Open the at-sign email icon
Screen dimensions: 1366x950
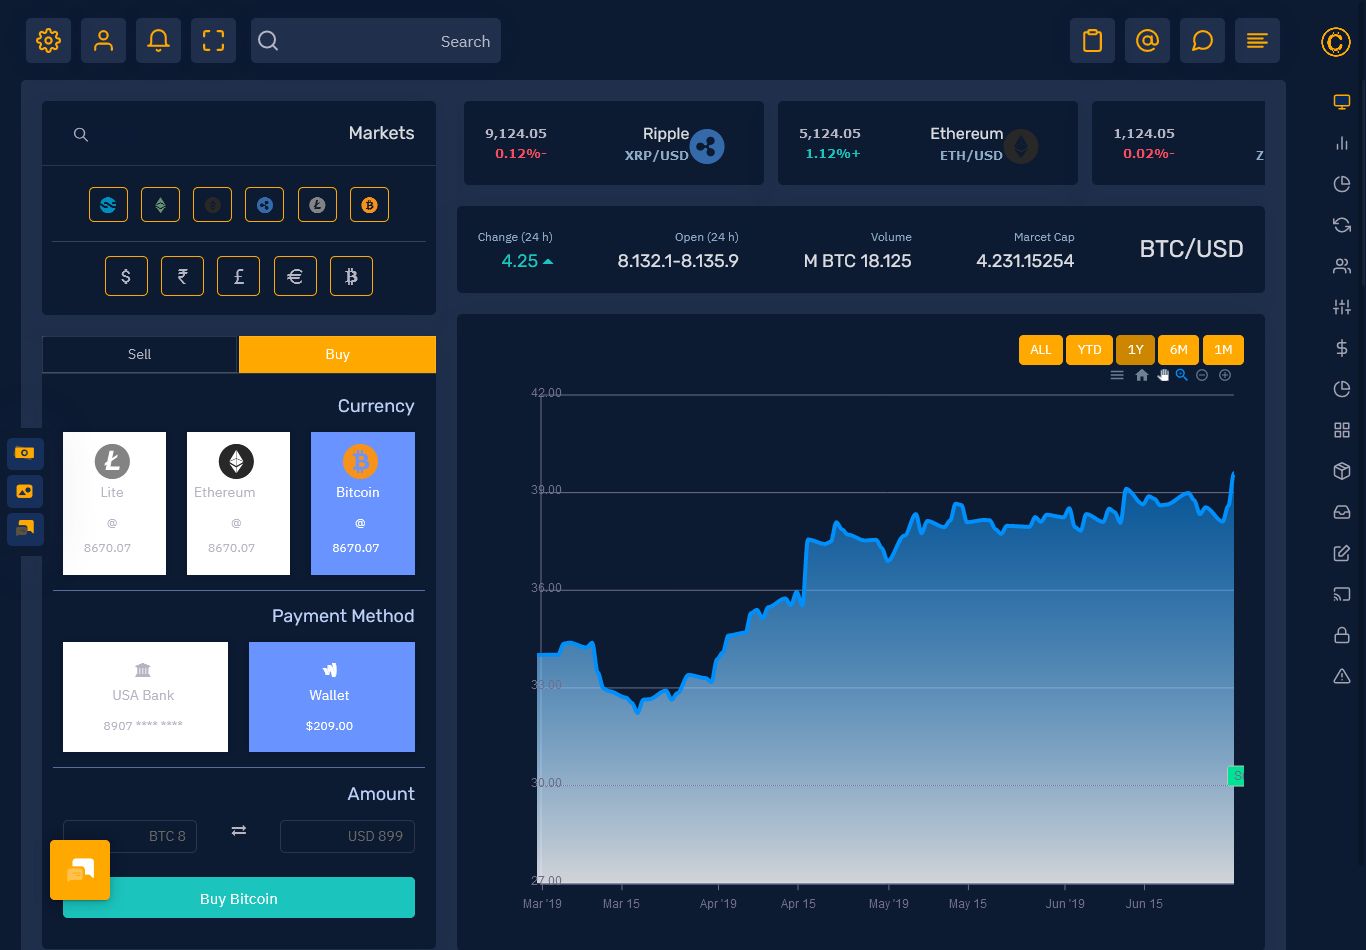[x=1147, y=41]
